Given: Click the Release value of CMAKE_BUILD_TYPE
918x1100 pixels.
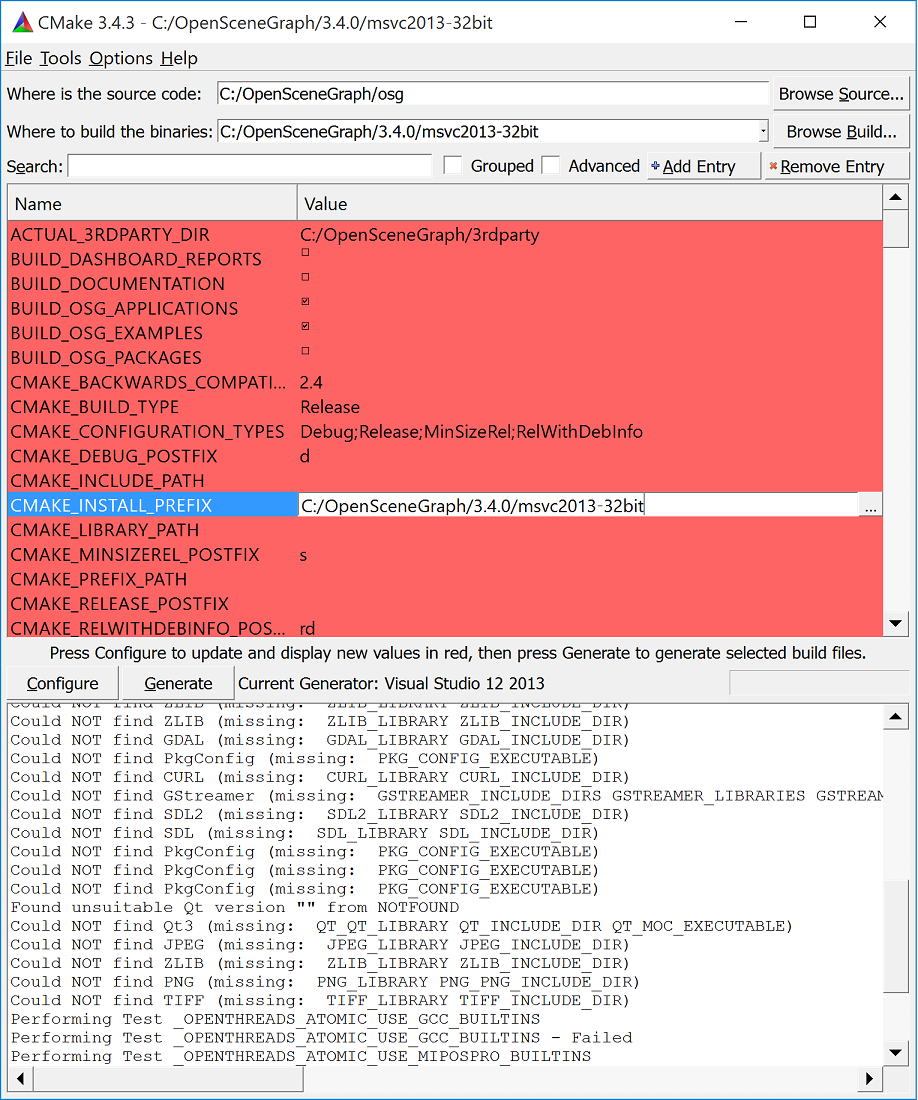Looking at the screenshot, I should [x=330, y=407].
